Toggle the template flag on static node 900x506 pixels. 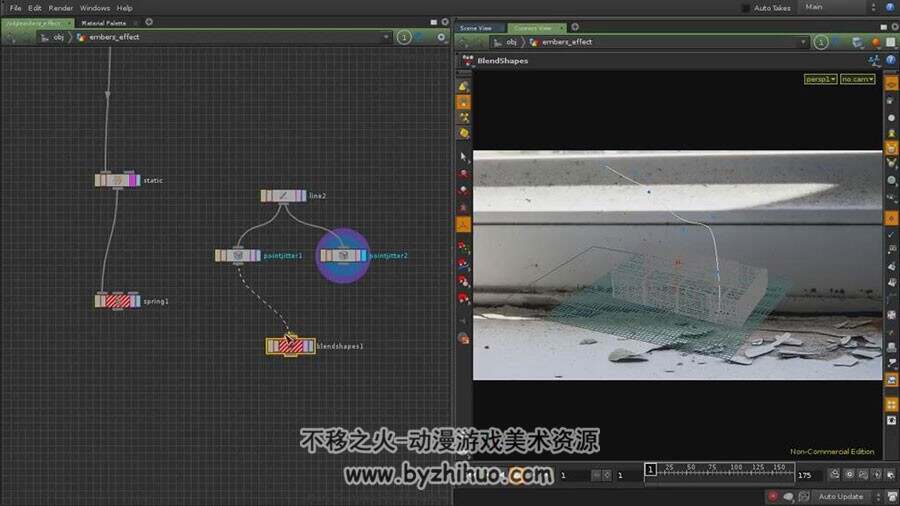coord(132,180)
